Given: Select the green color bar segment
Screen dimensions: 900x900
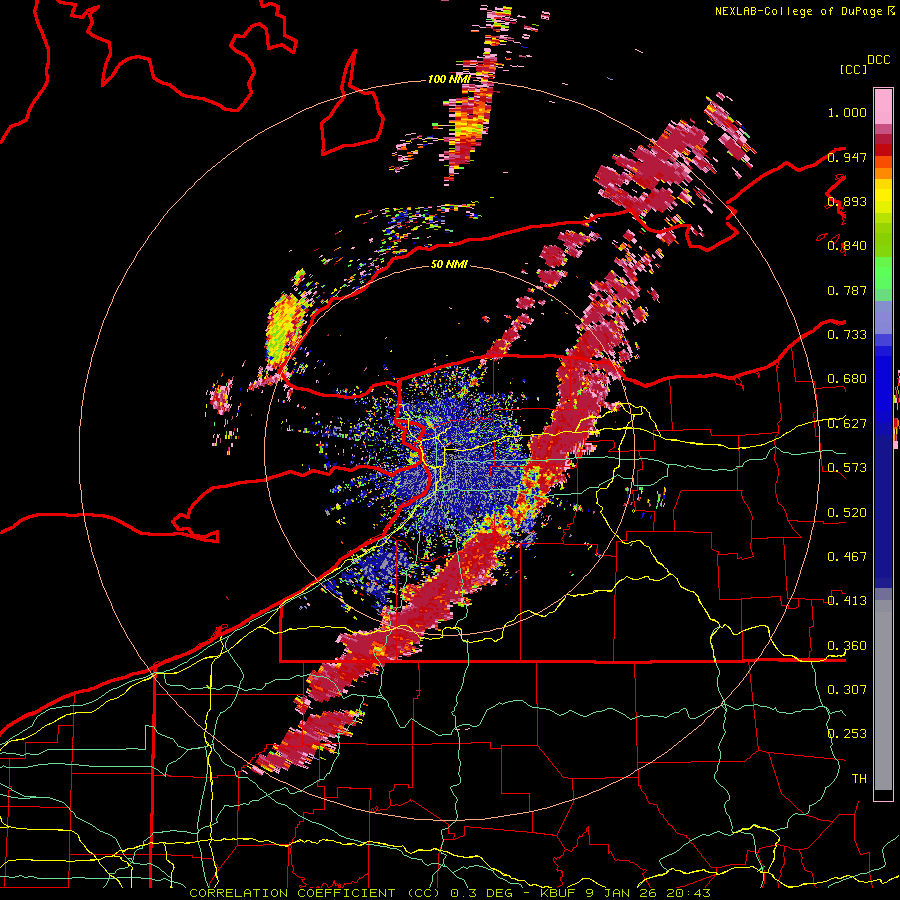Looking at the screenshot, I should (x=883, y=273).
